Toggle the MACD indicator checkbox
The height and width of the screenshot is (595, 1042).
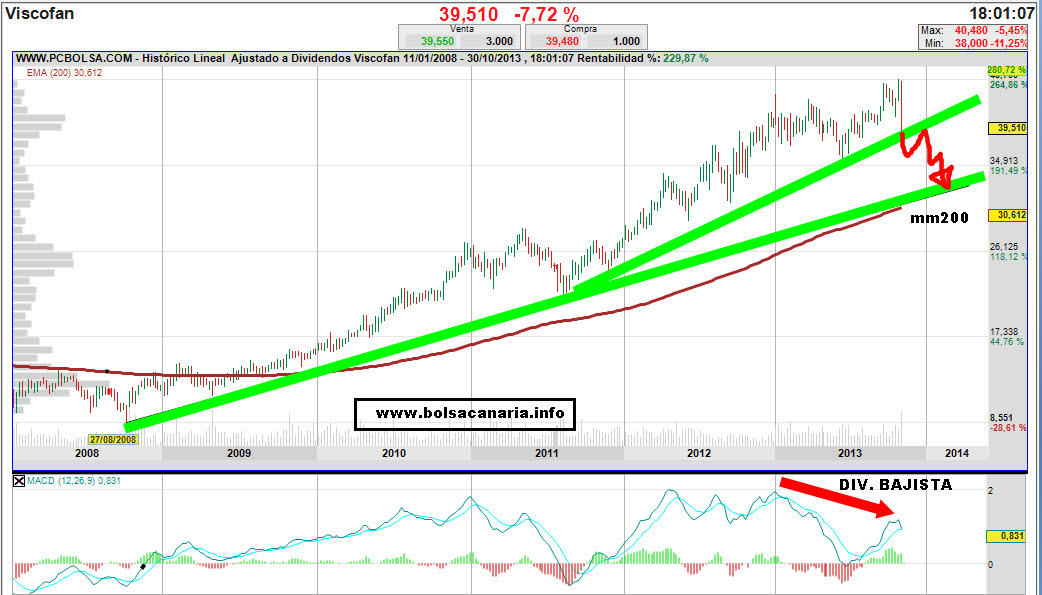click(20, 482)
